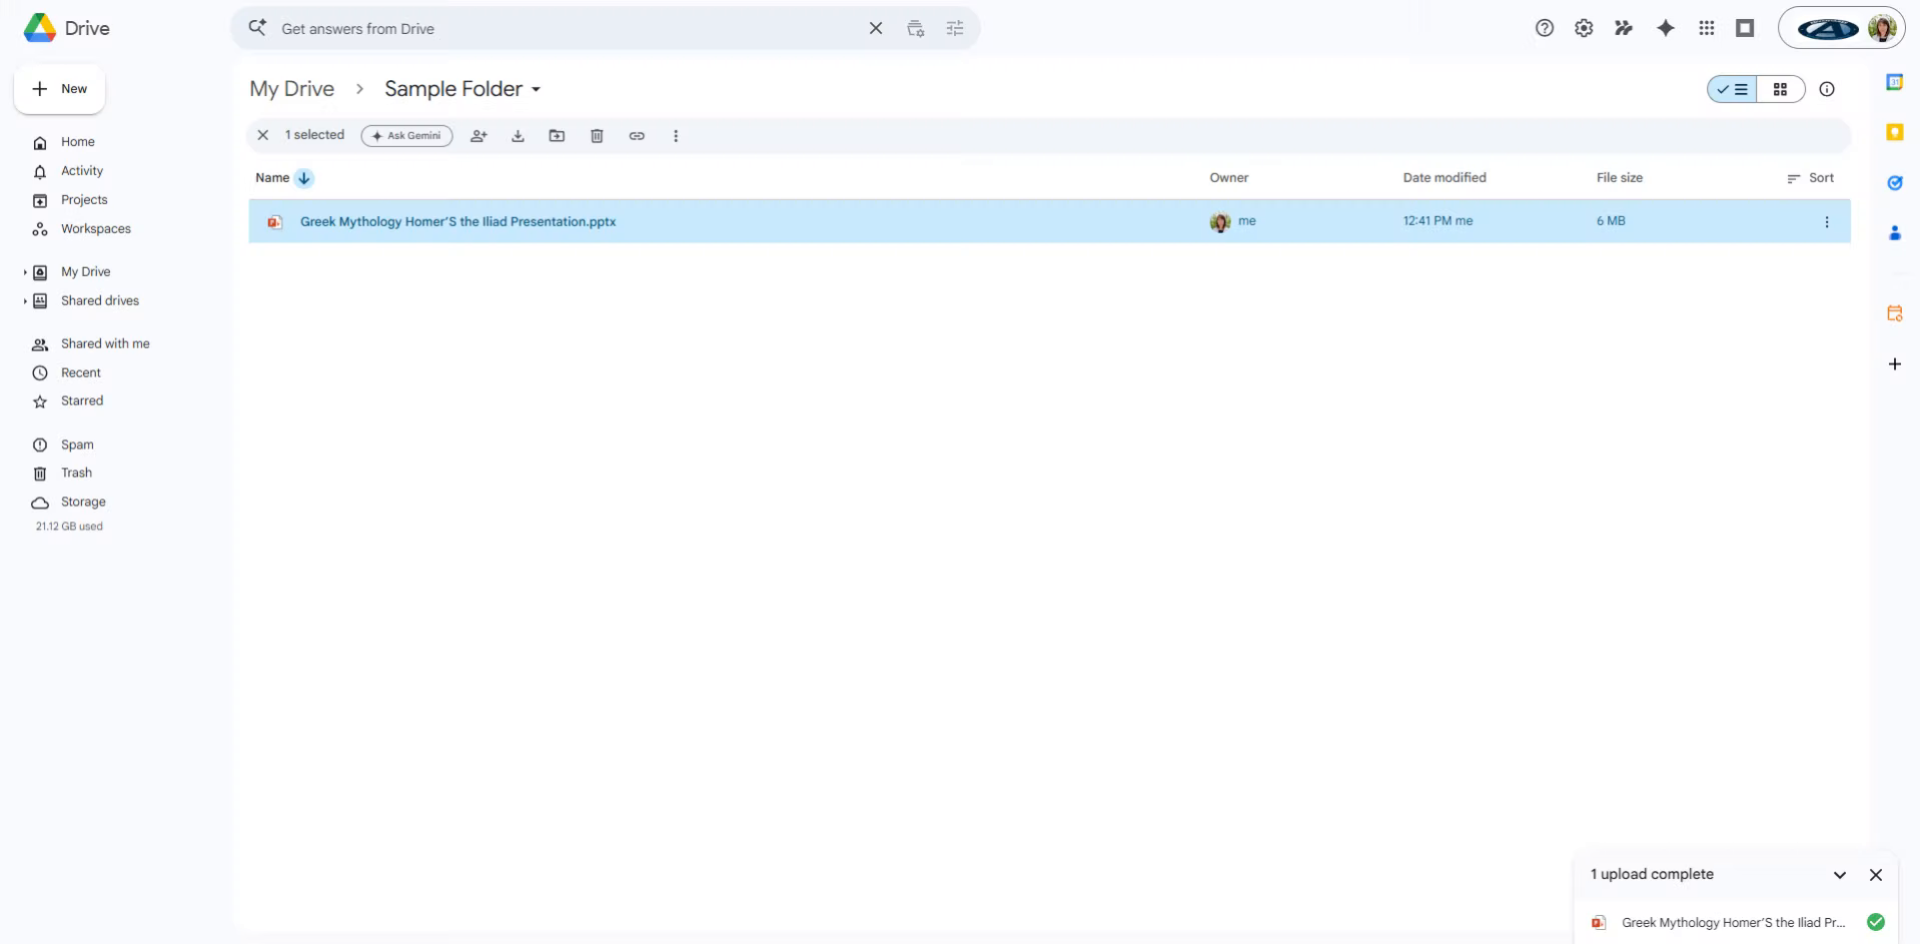Click the Gemini search icon in search bar

[x=257, y=28]
